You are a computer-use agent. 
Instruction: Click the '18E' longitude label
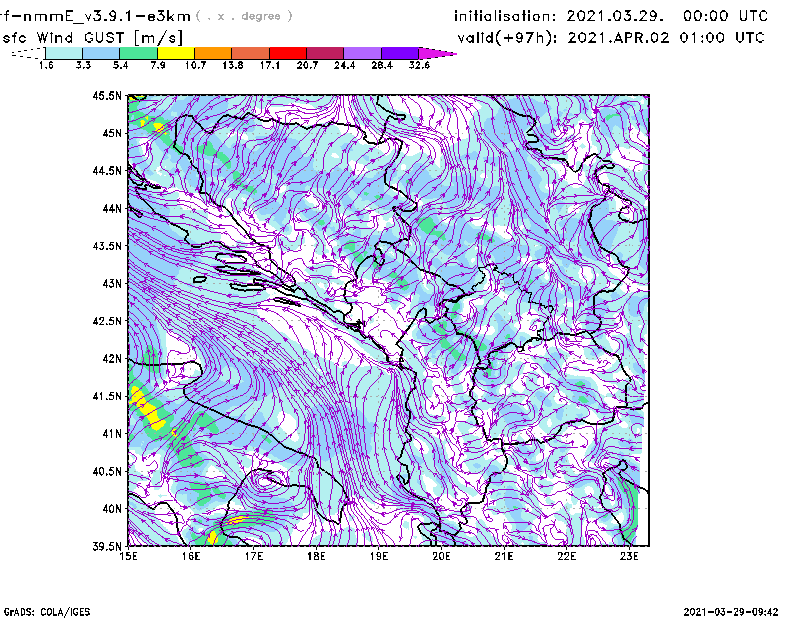[x=316, y=556]
